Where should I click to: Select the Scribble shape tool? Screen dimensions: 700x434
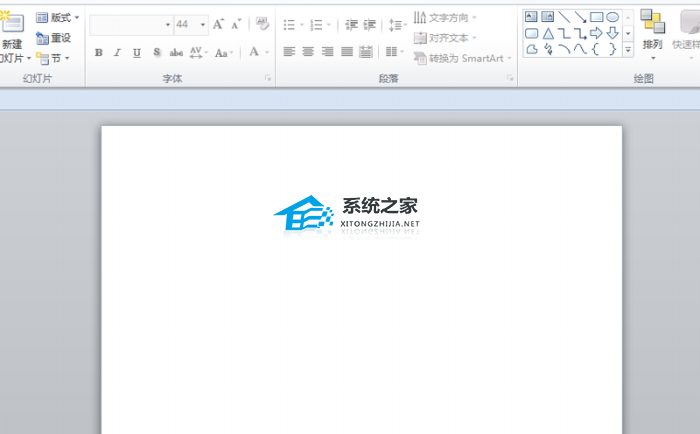coord(548,49)
